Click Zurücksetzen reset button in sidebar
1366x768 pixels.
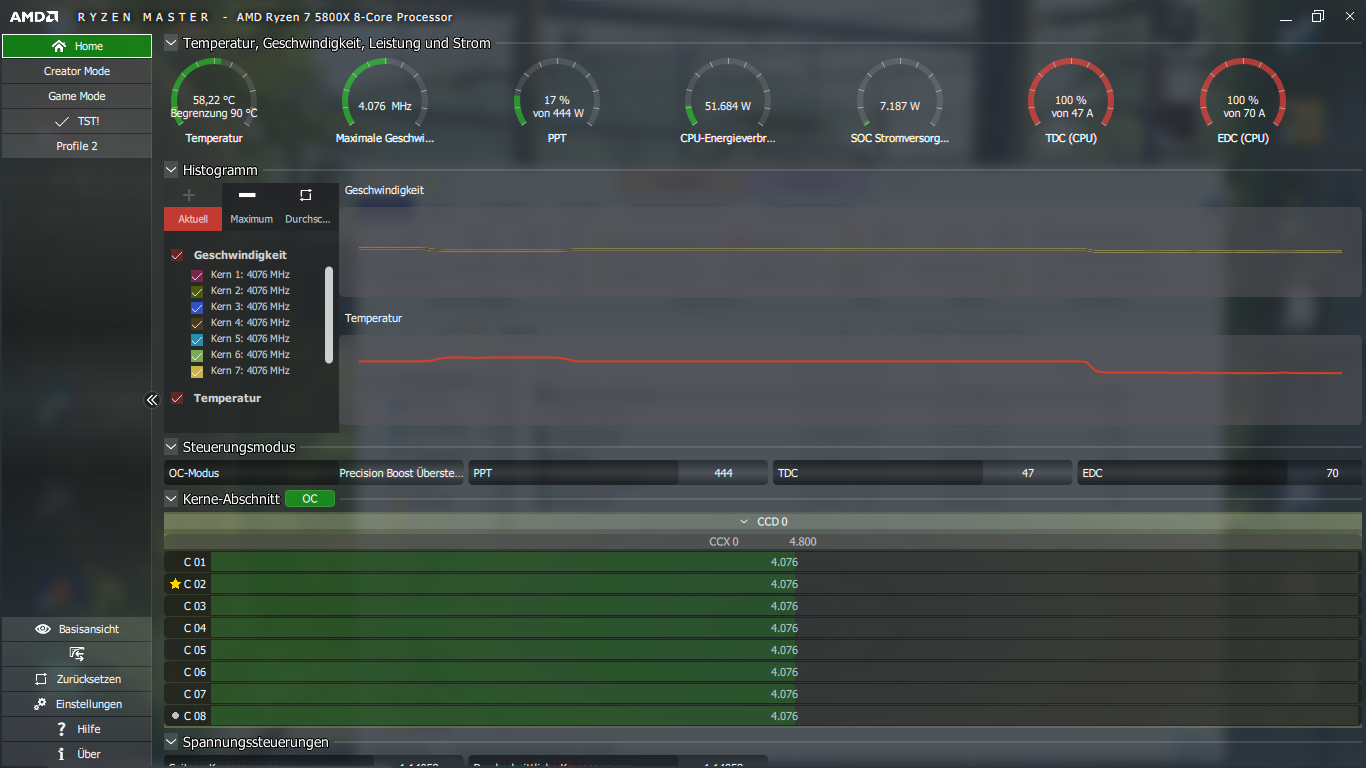click(77, 679)
